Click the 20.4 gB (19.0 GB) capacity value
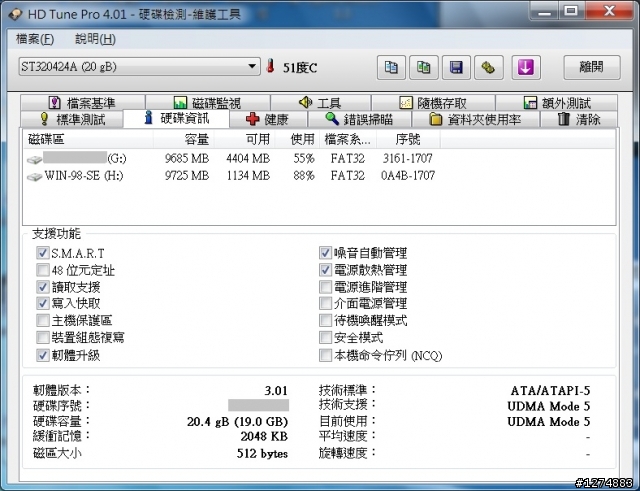 [238, 422]
